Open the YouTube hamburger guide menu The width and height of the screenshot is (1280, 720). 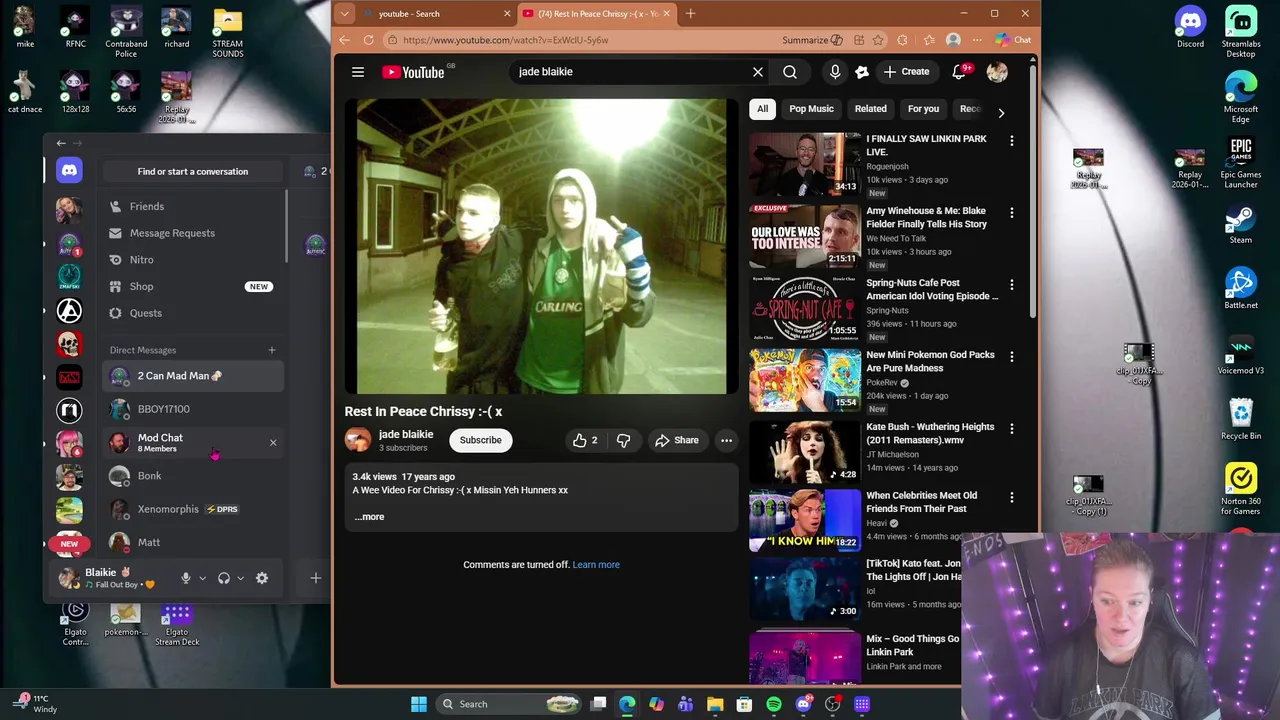[357, 72]
